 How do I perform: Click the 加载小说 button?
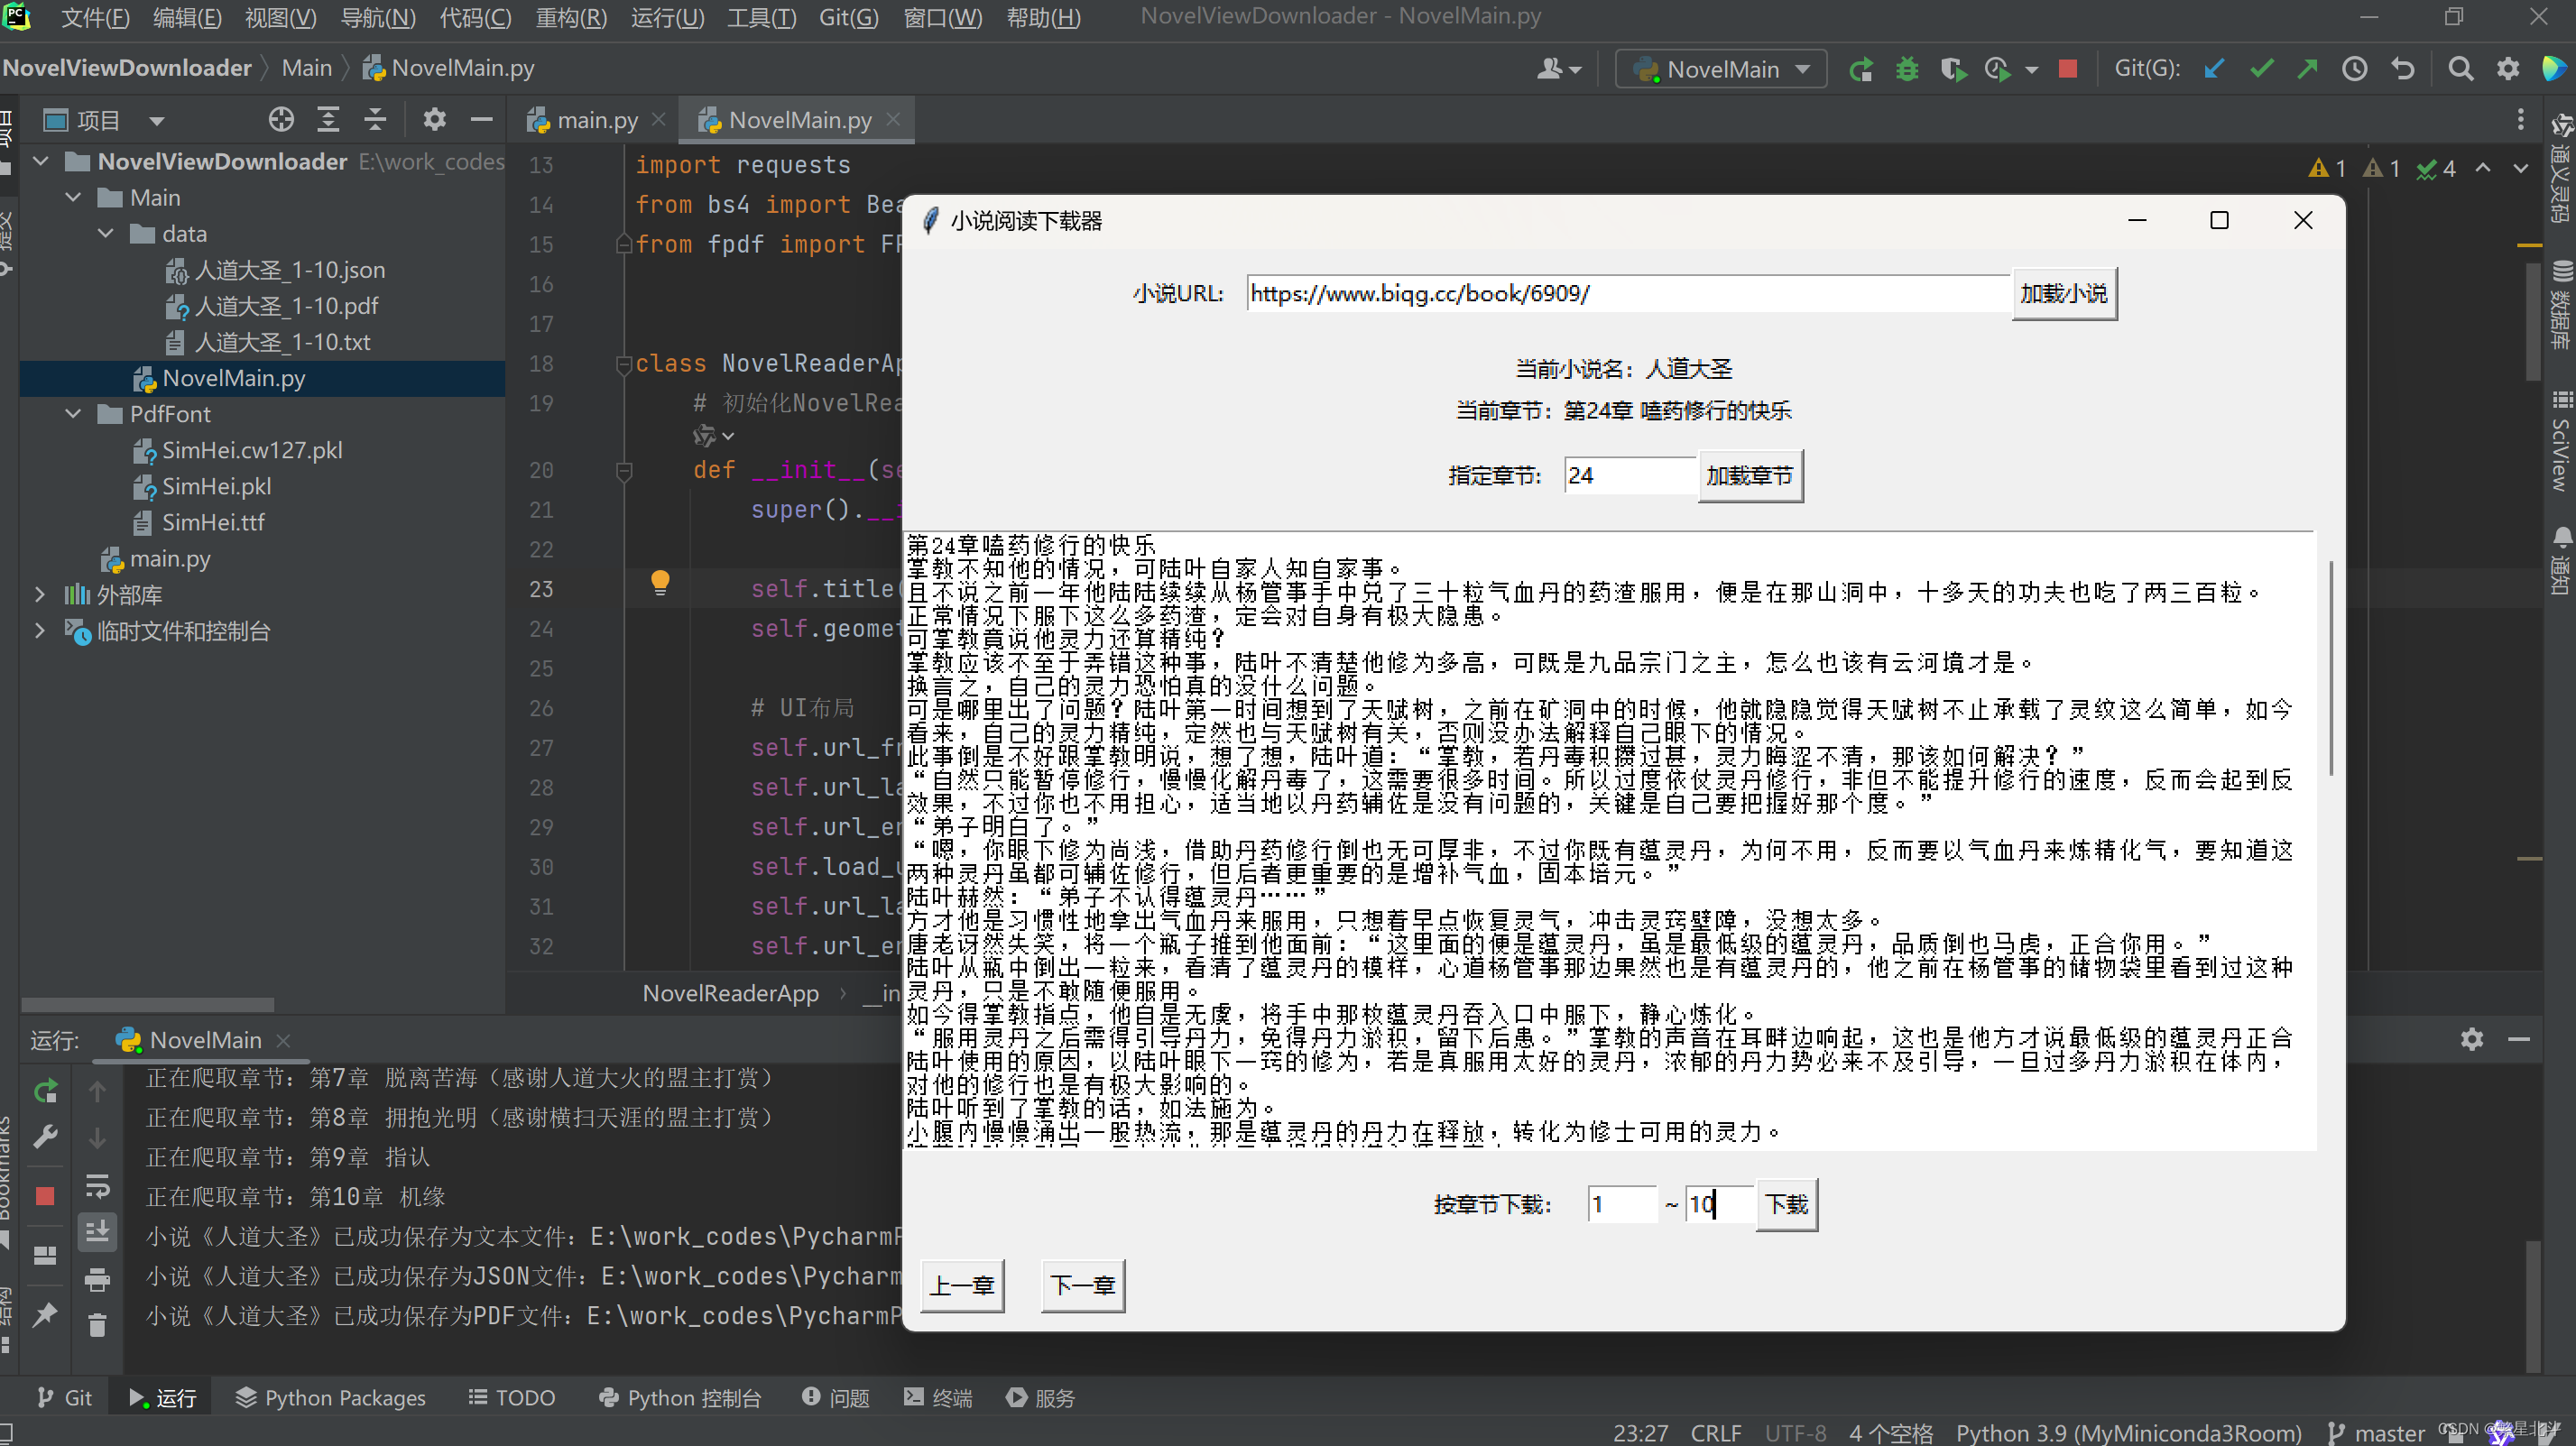[x=2063, y=293]
